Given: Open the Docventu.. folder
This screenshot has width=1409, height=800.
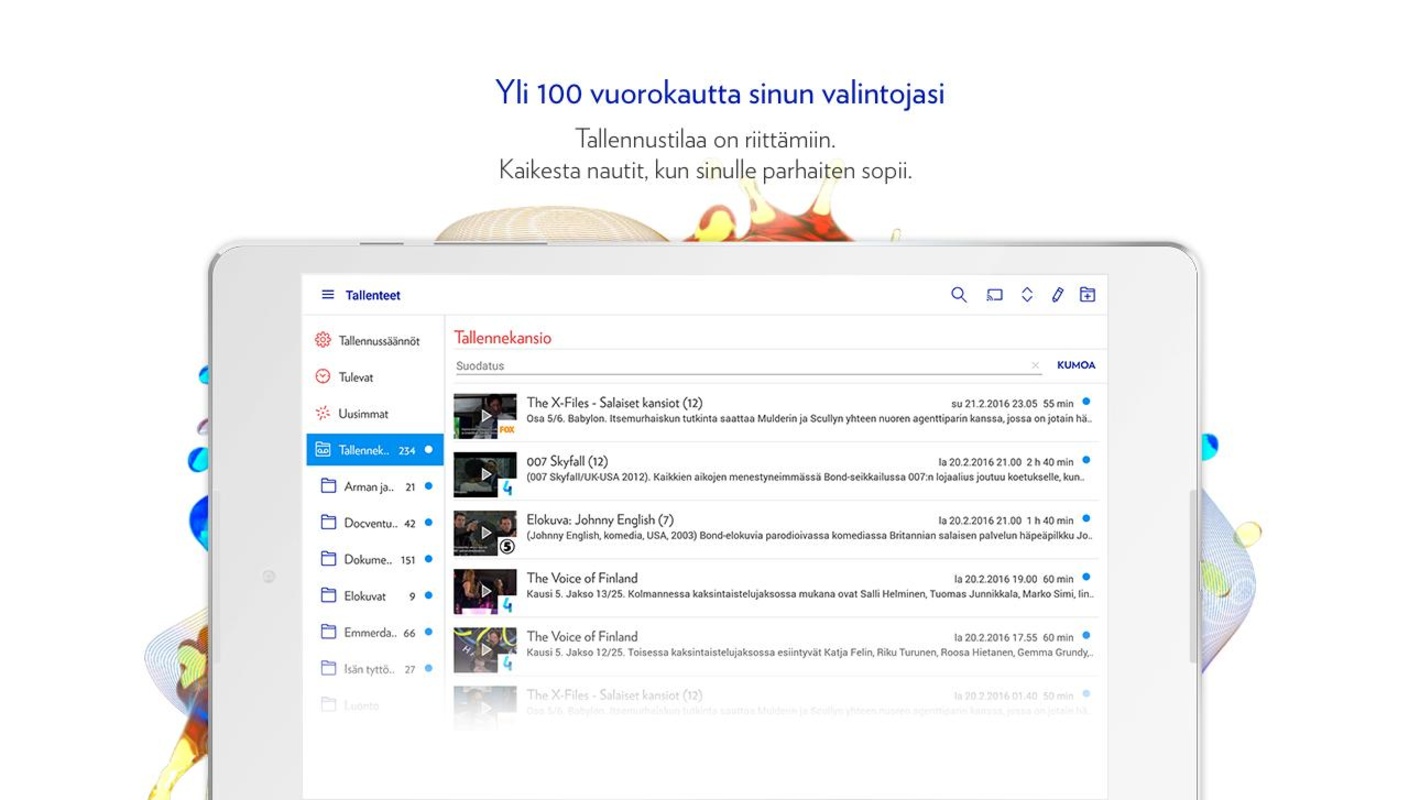Looking at the screenshot, I should coord(375,523).
